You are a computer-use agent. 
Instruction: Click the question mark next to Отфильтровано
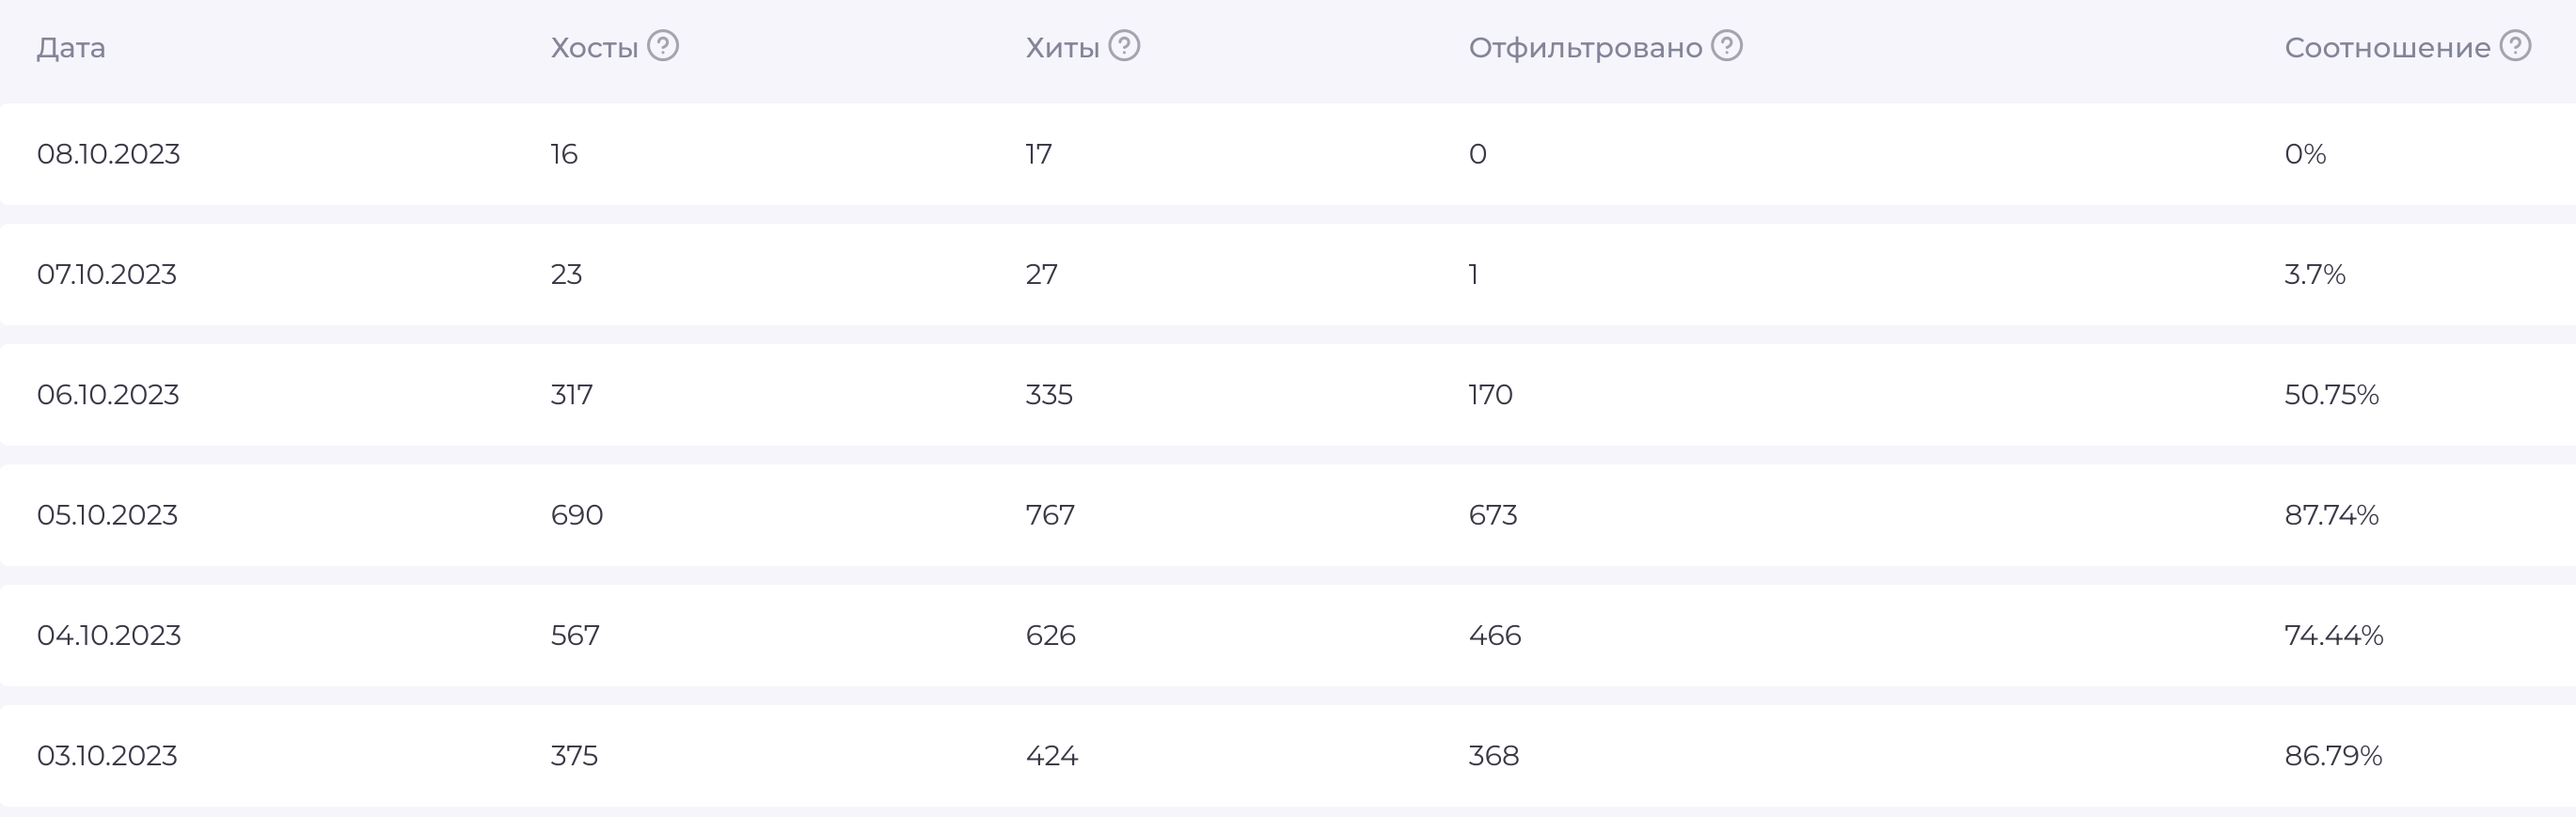pos(1726,46)
